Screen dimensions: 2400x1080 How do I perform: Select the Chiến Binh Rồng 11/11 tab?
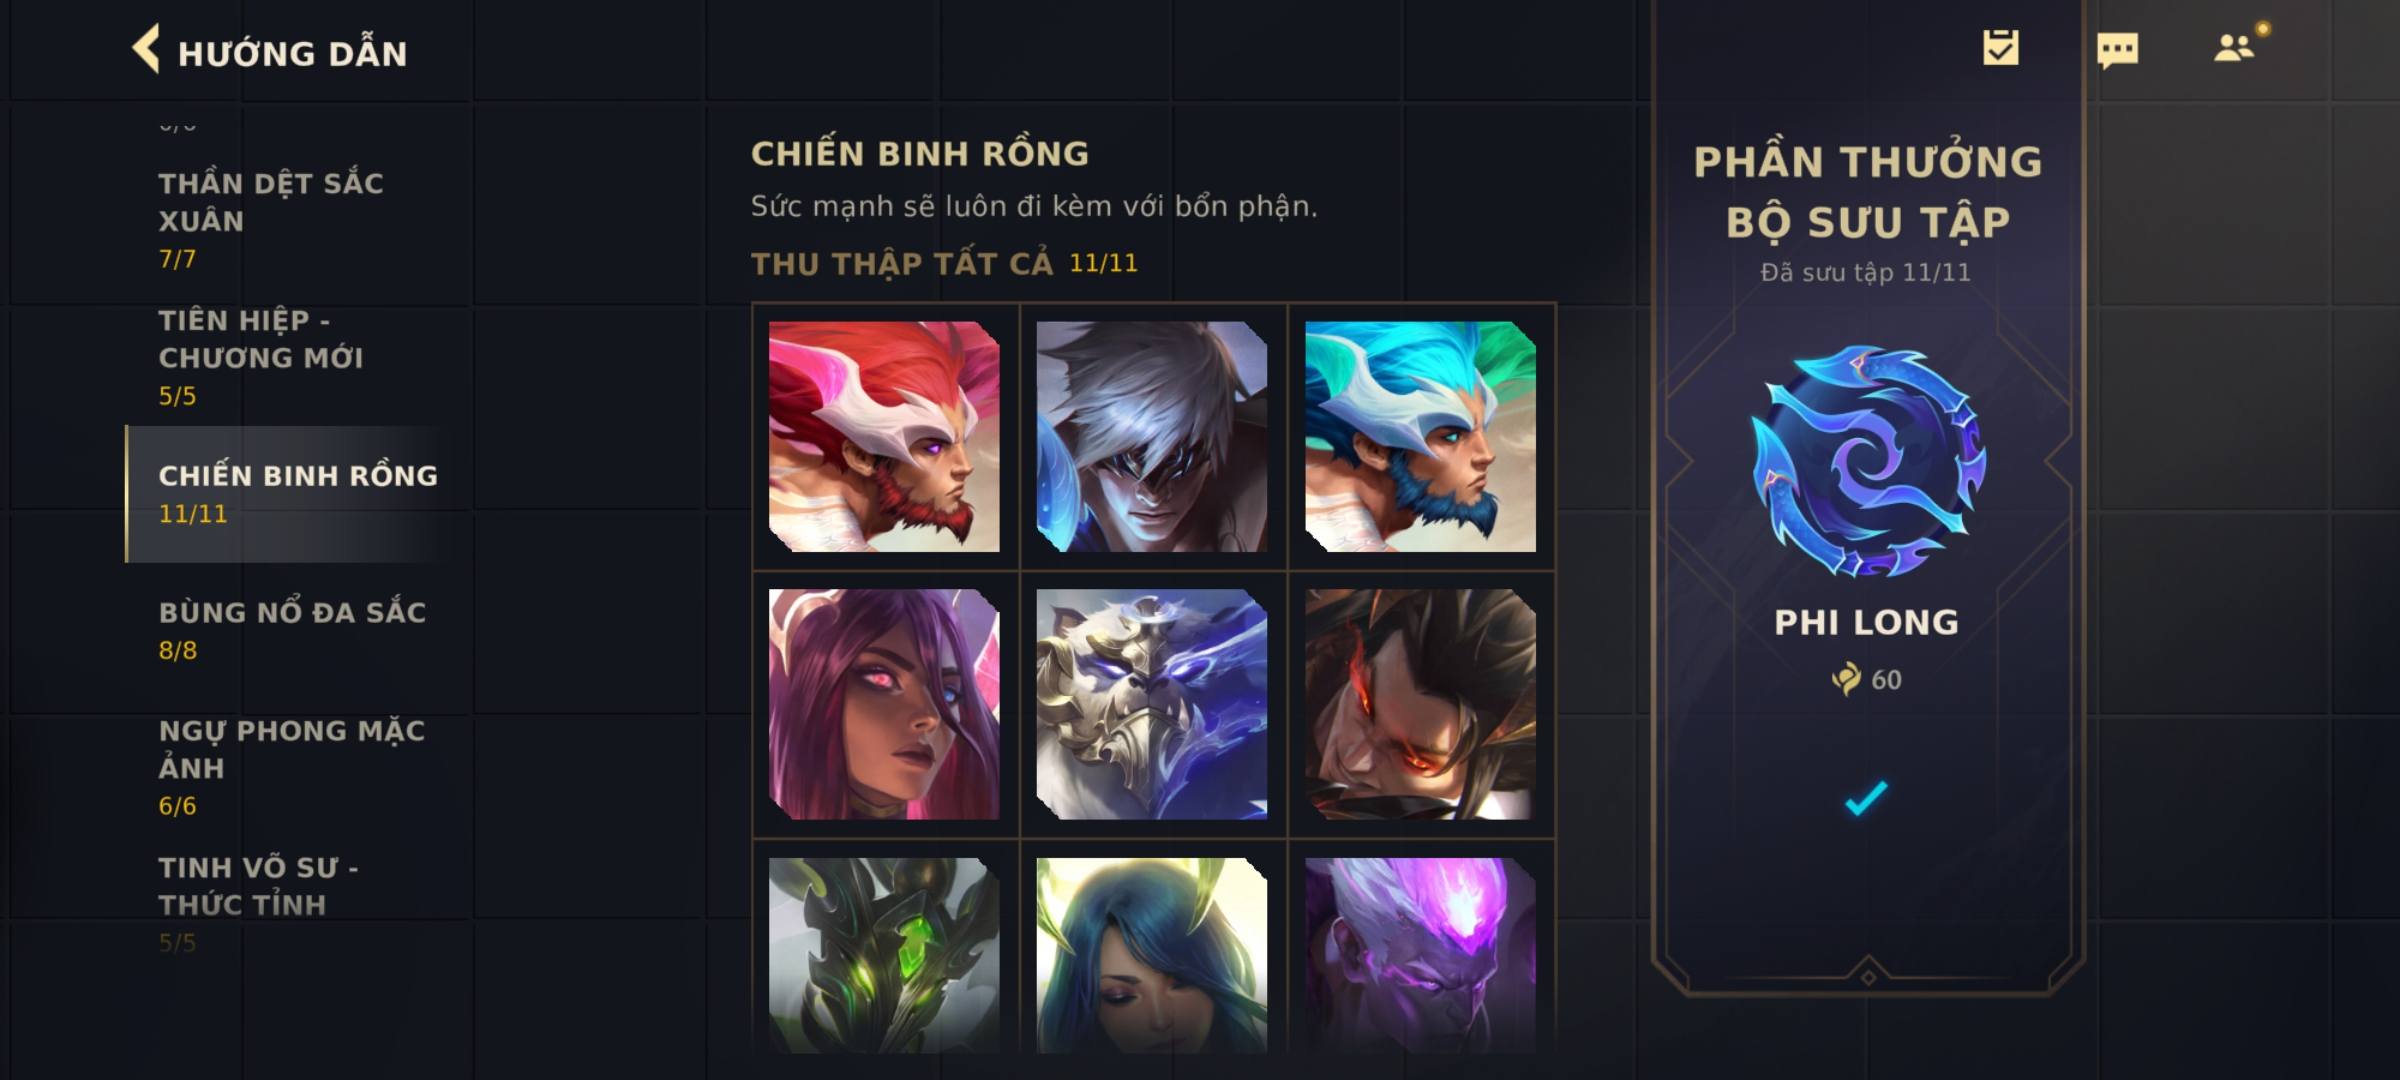[x=297, y=493]
